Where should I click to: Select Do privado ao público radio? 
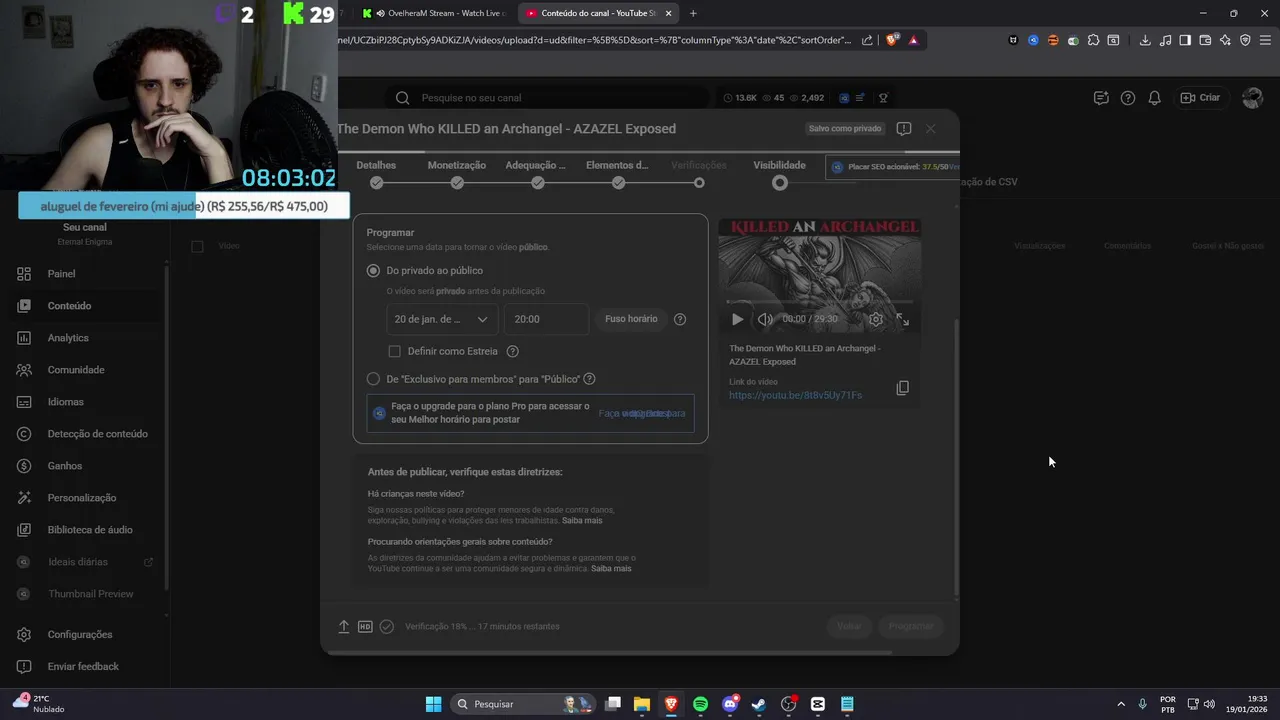pos(373,271)
